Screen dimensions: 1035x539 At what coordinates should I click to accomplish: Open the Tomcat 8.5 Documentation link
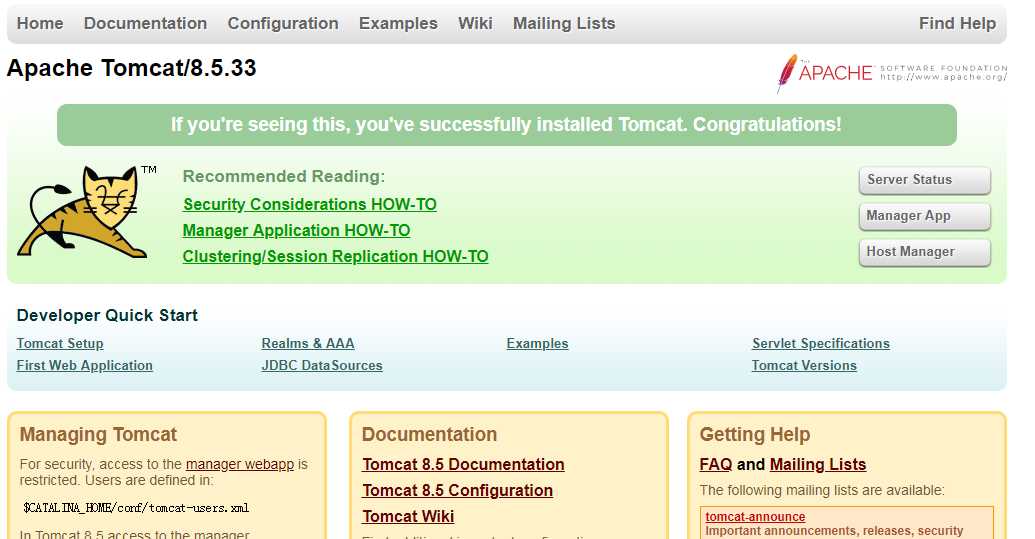[463, 464]
